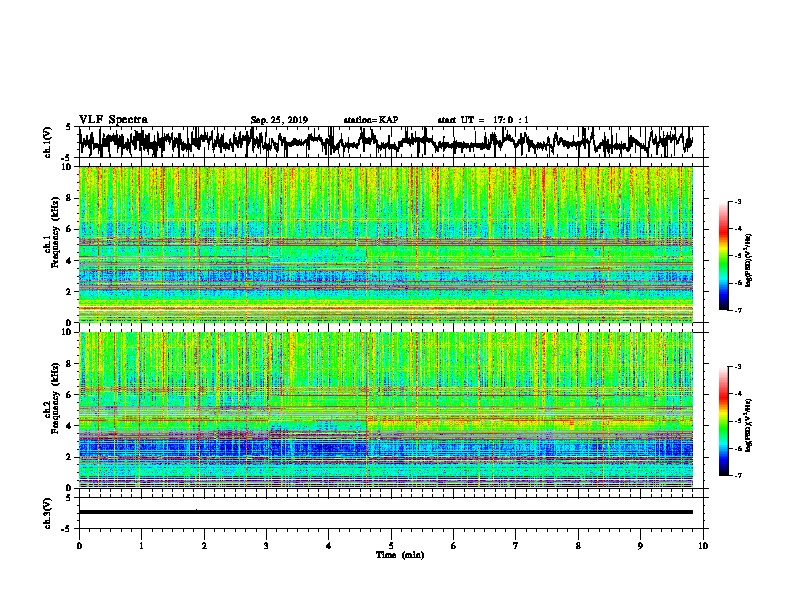Click the ch.1 spectrogram panel
This screenshot has width=792, height=612.
(x=386, y=244)
